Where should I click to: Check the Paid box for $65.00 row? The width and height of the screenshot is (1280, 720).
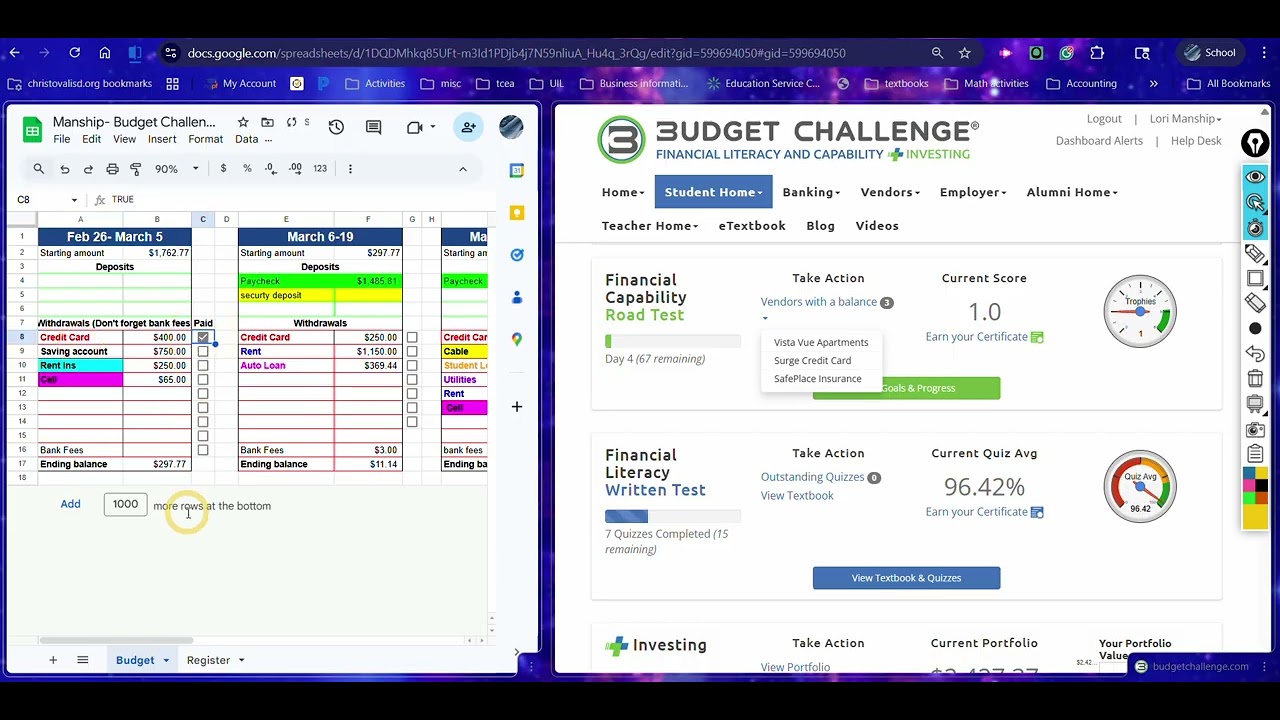point(203,380)
